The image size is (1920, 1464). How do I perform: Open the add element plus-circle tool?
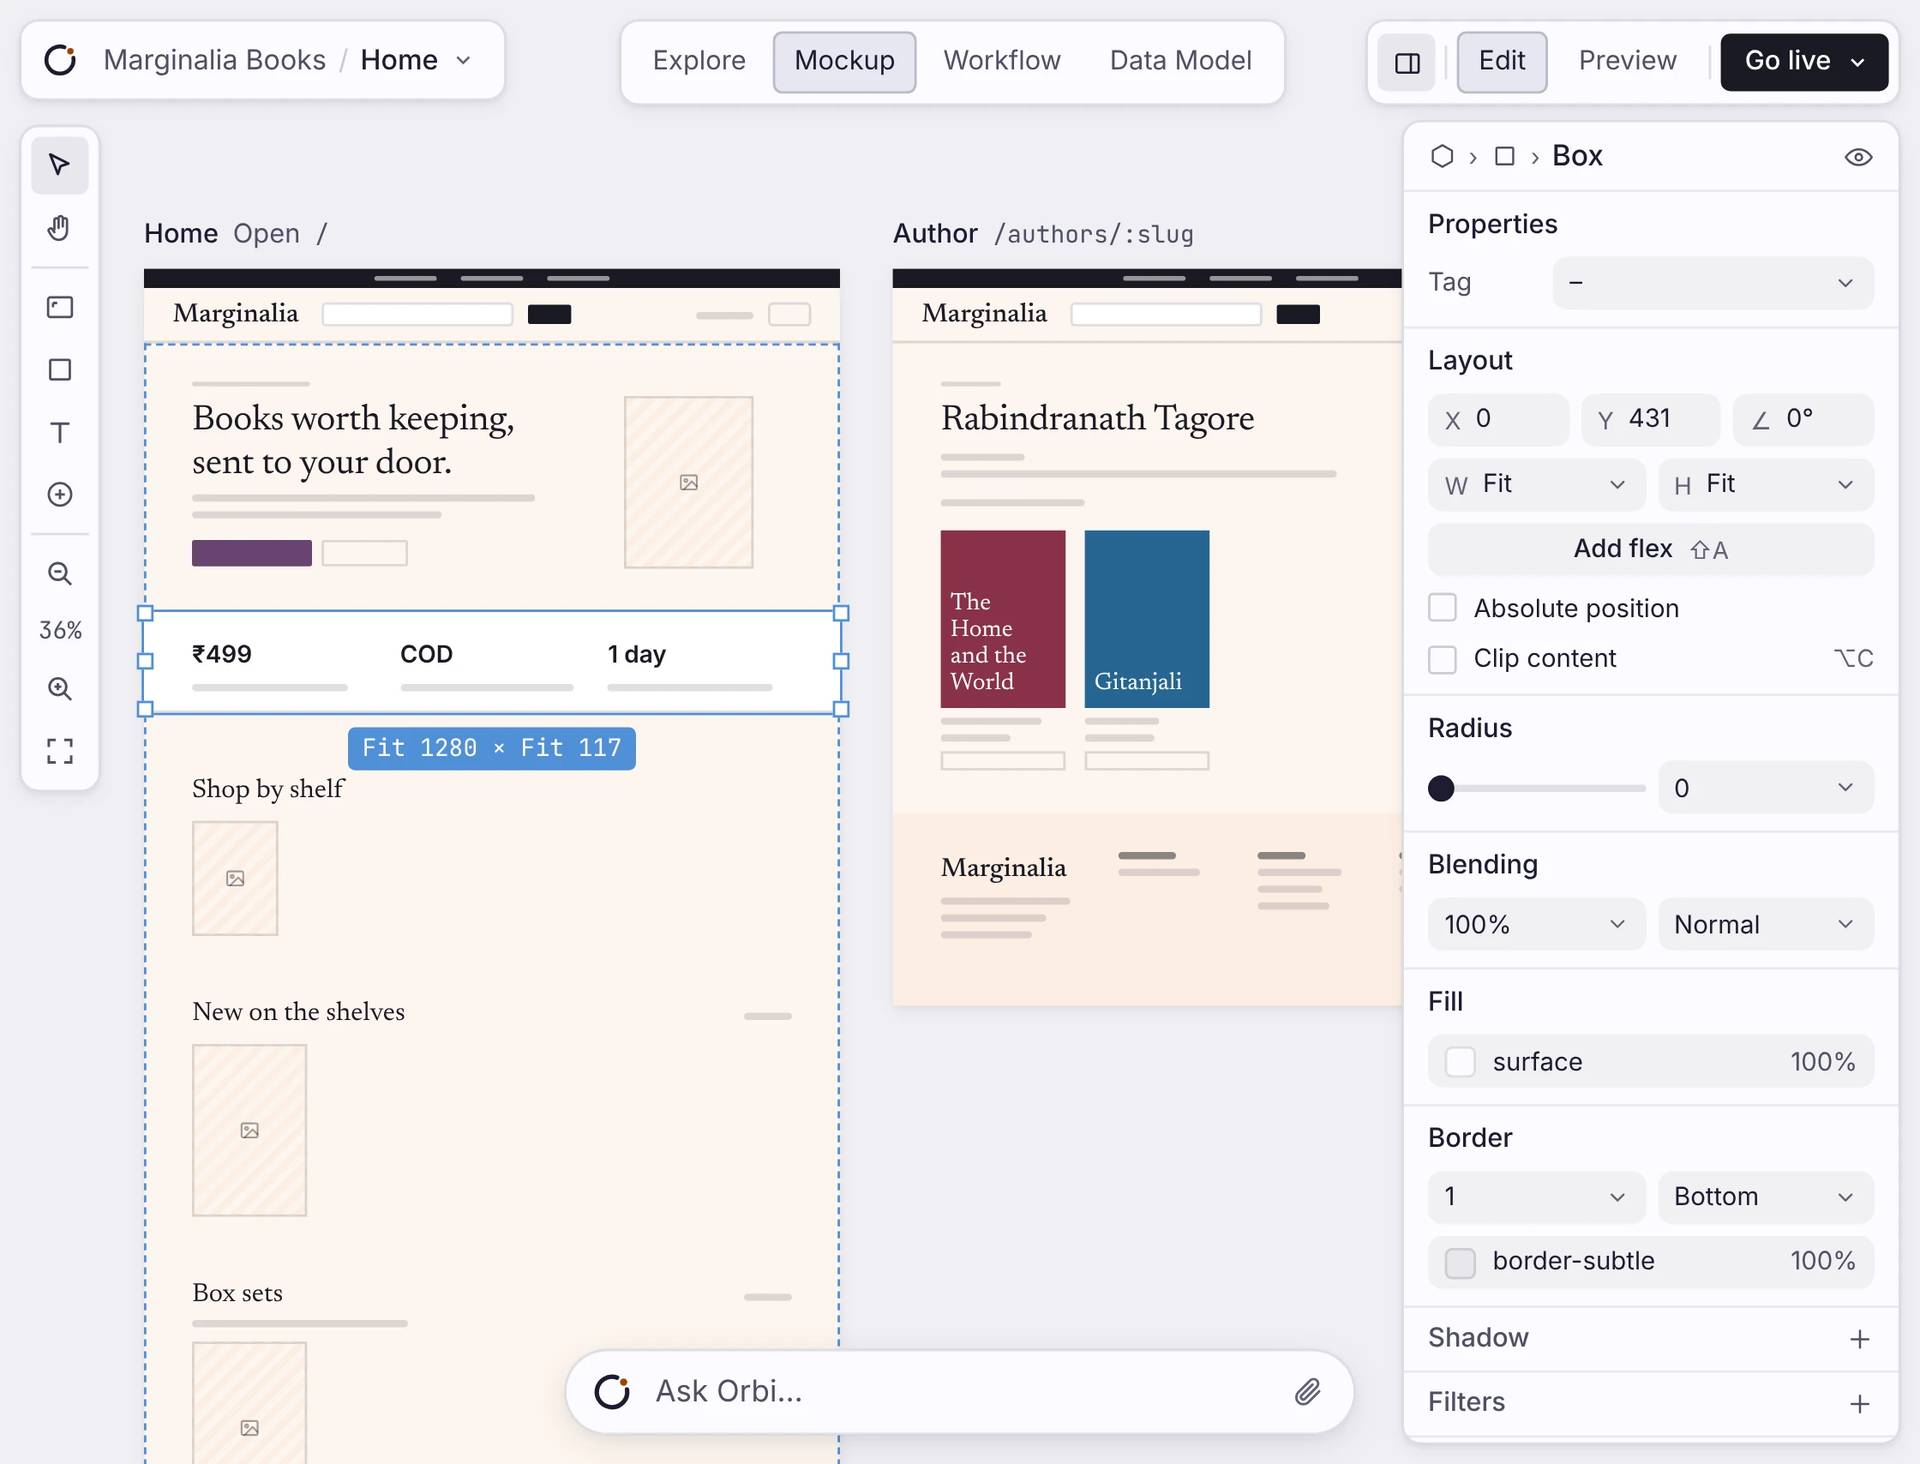tap(60, 495)
